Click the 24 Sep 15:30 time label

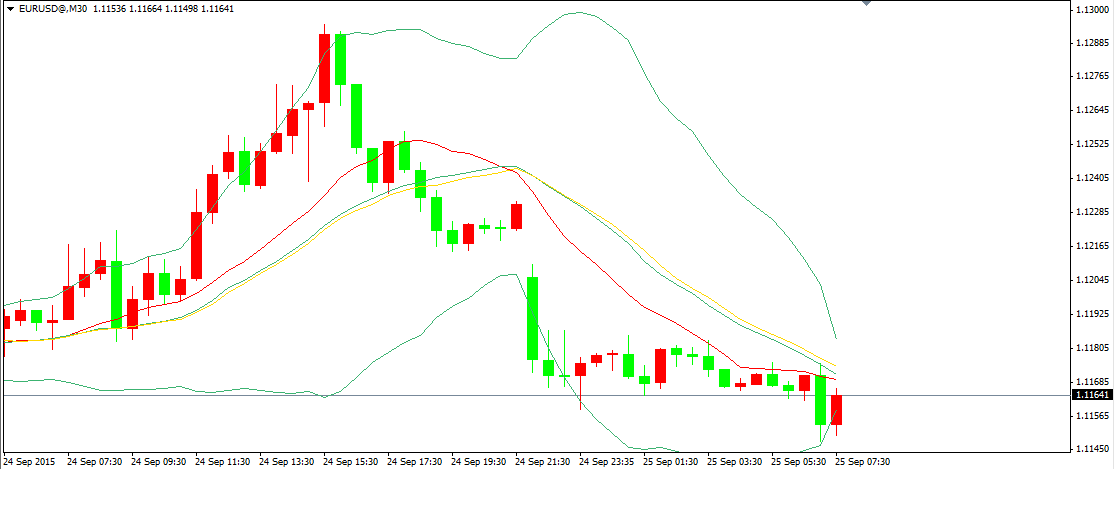349,462
